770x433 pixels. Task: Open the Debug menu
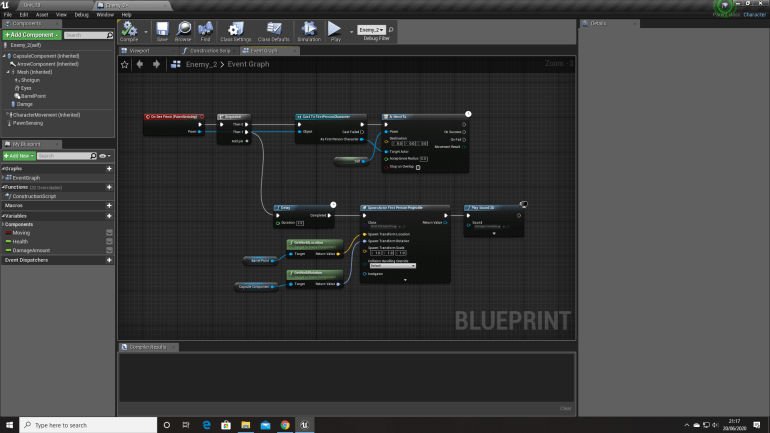coord(82,15)
